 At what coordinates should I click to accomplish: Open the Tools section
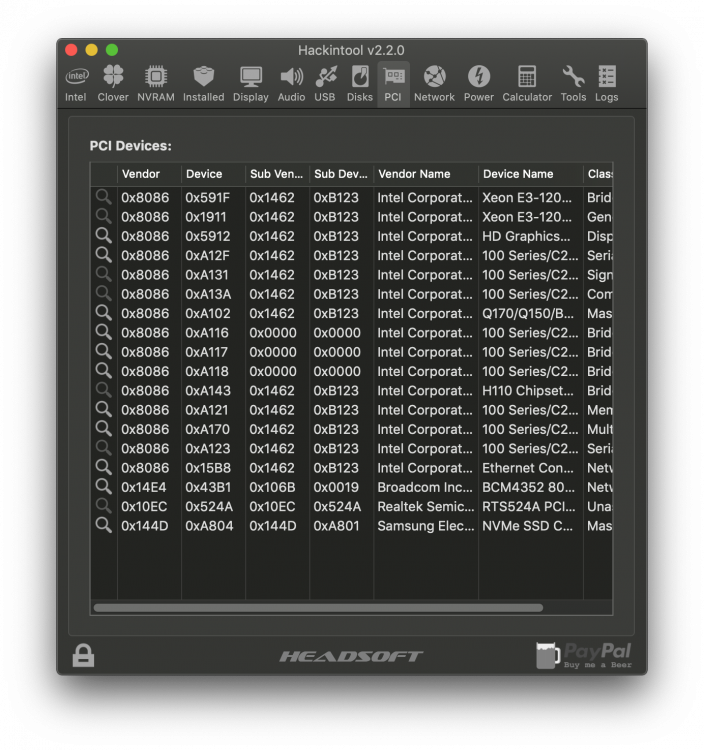pos(573,84)
